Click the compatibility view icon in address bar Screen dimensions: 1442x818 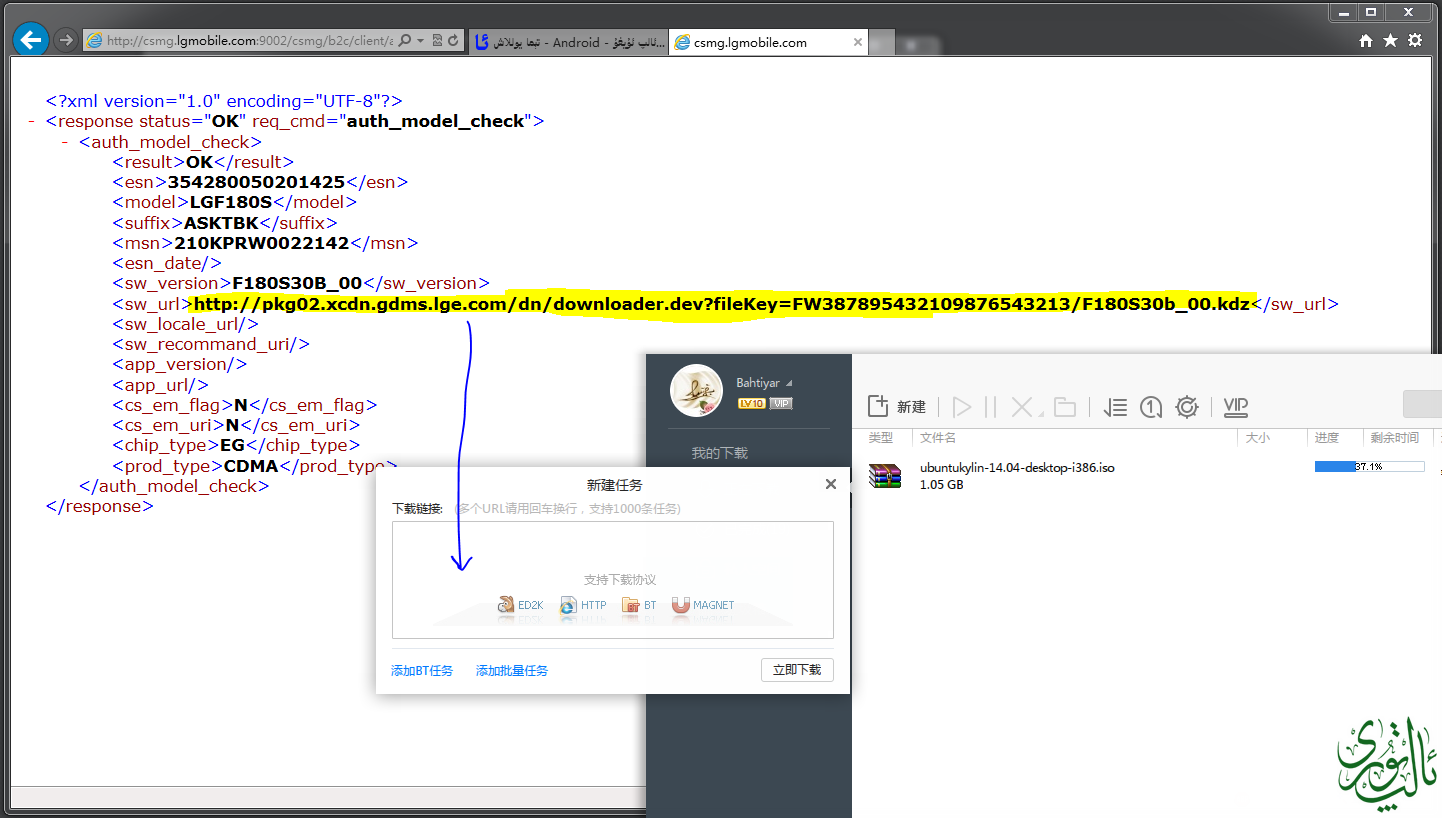coord(438,41)
